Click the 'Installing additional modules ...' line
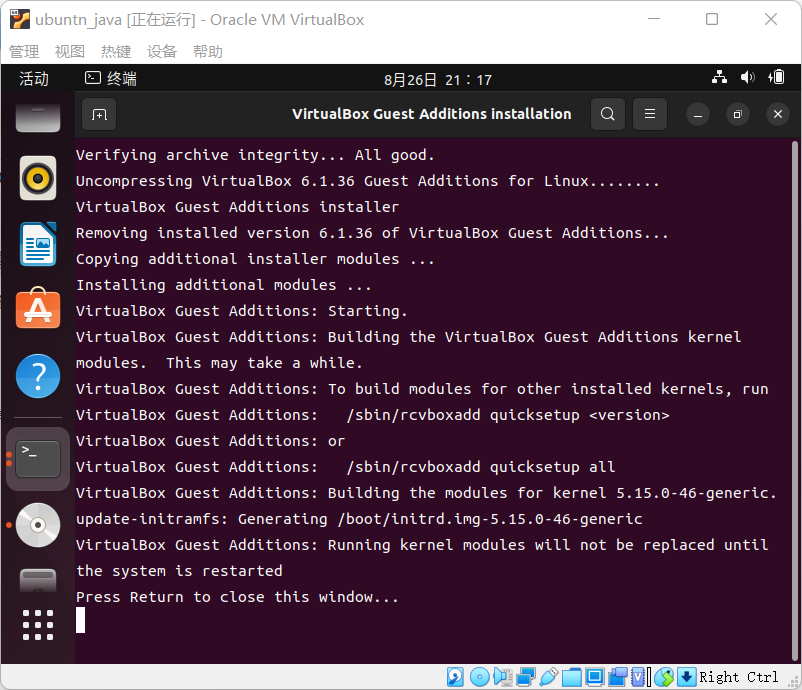Screen dimensions: 802x690 tap(224, 285)
